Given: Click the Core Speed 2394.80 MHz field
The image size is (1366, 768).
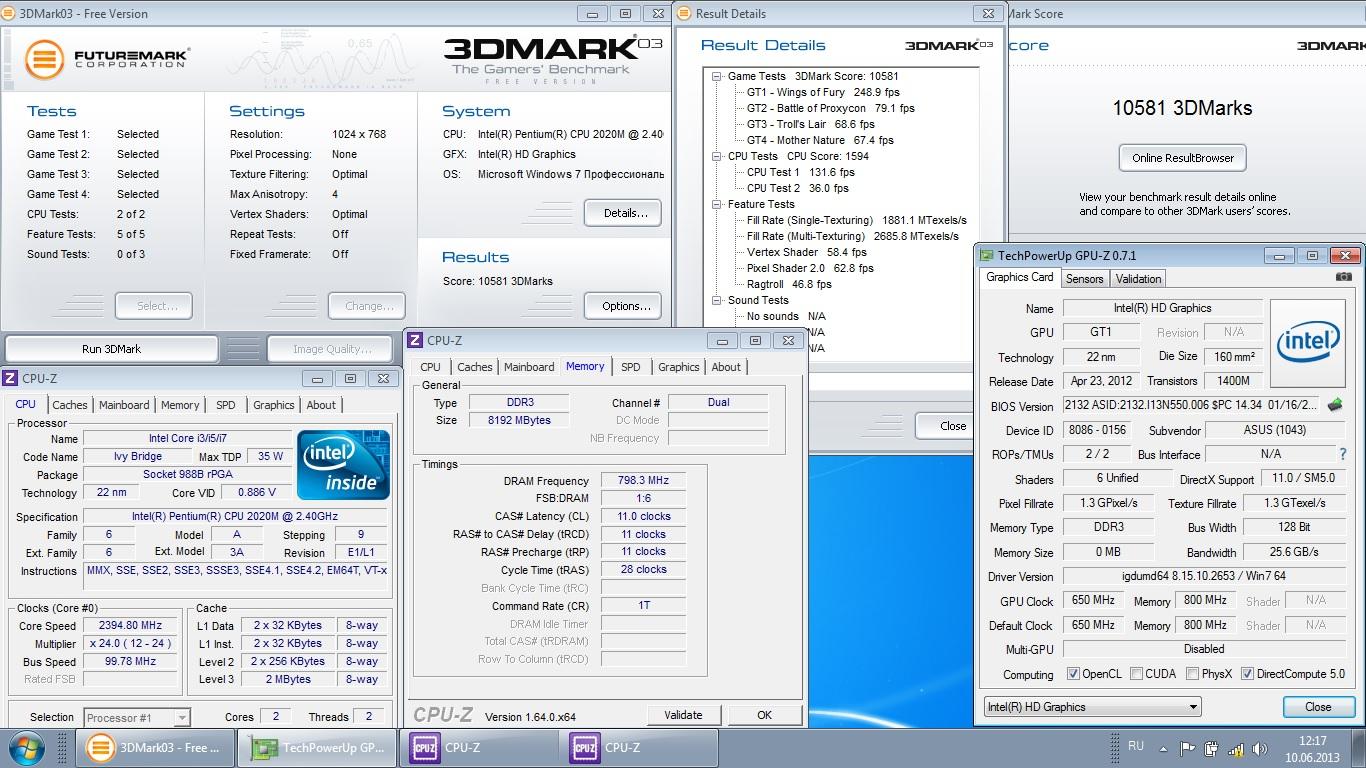Looking at the screenshot, I should (x=131, y=626).
